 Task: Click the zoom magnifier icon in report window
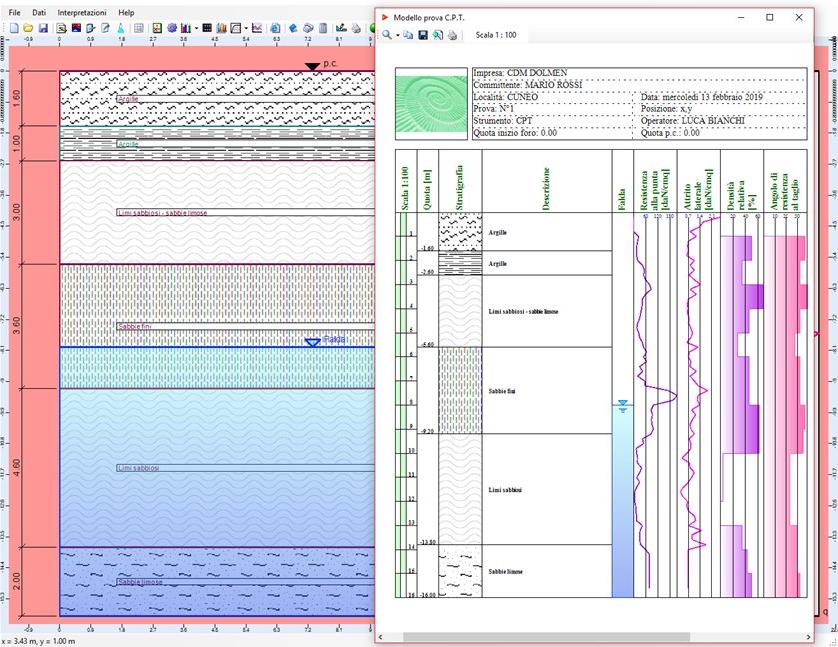387,35
